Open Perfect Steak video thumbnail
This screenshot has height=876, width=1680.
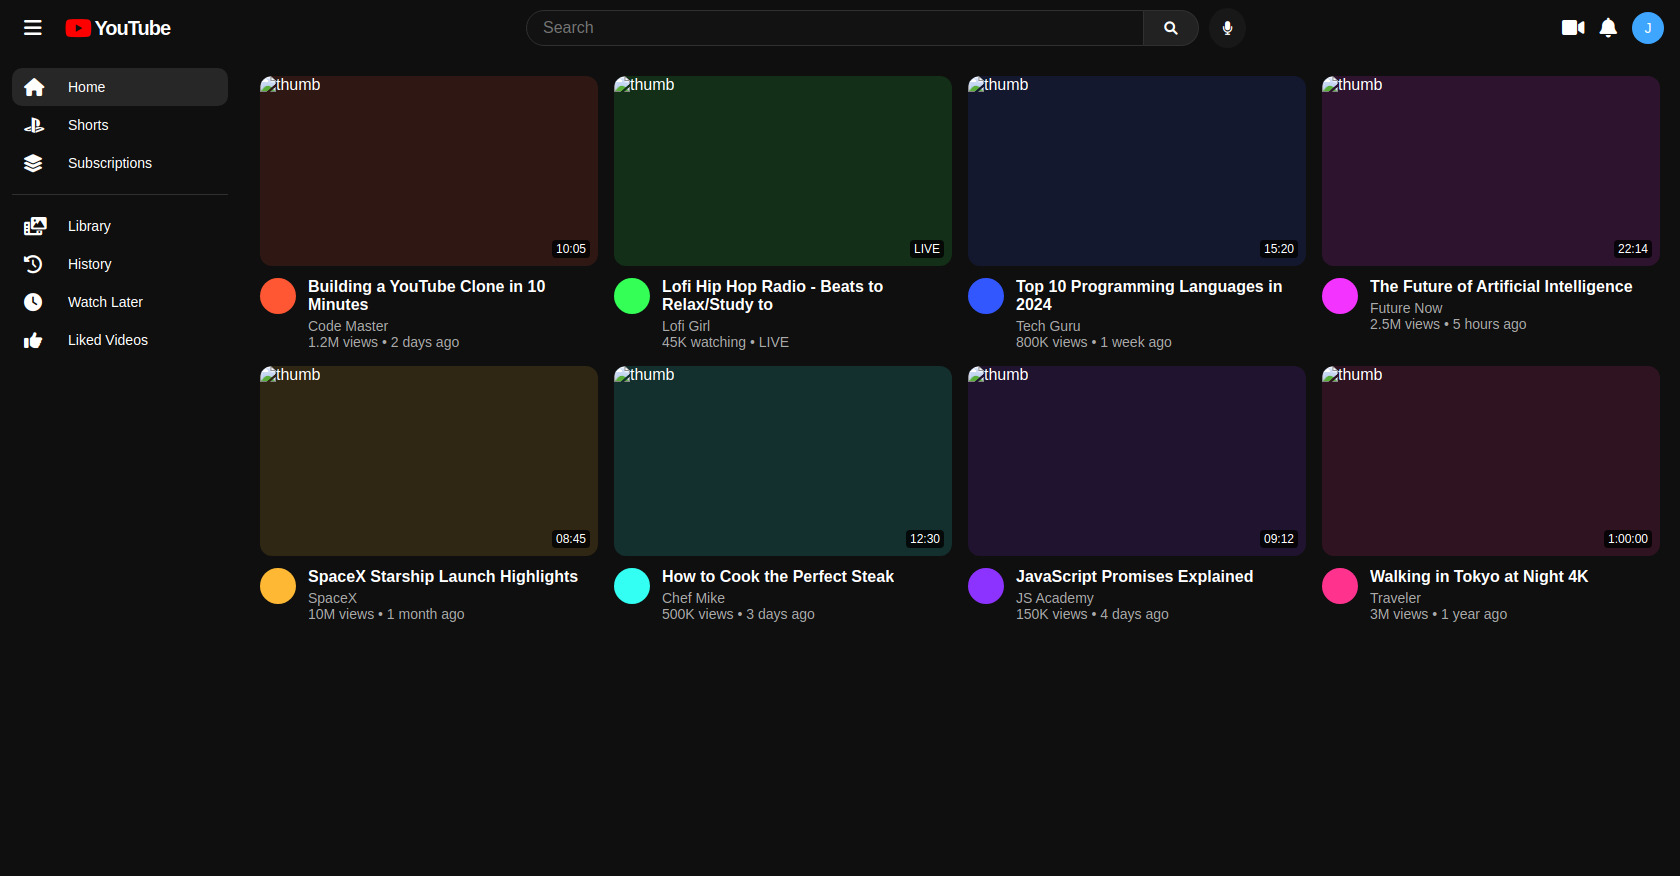(x=783, y=461)
